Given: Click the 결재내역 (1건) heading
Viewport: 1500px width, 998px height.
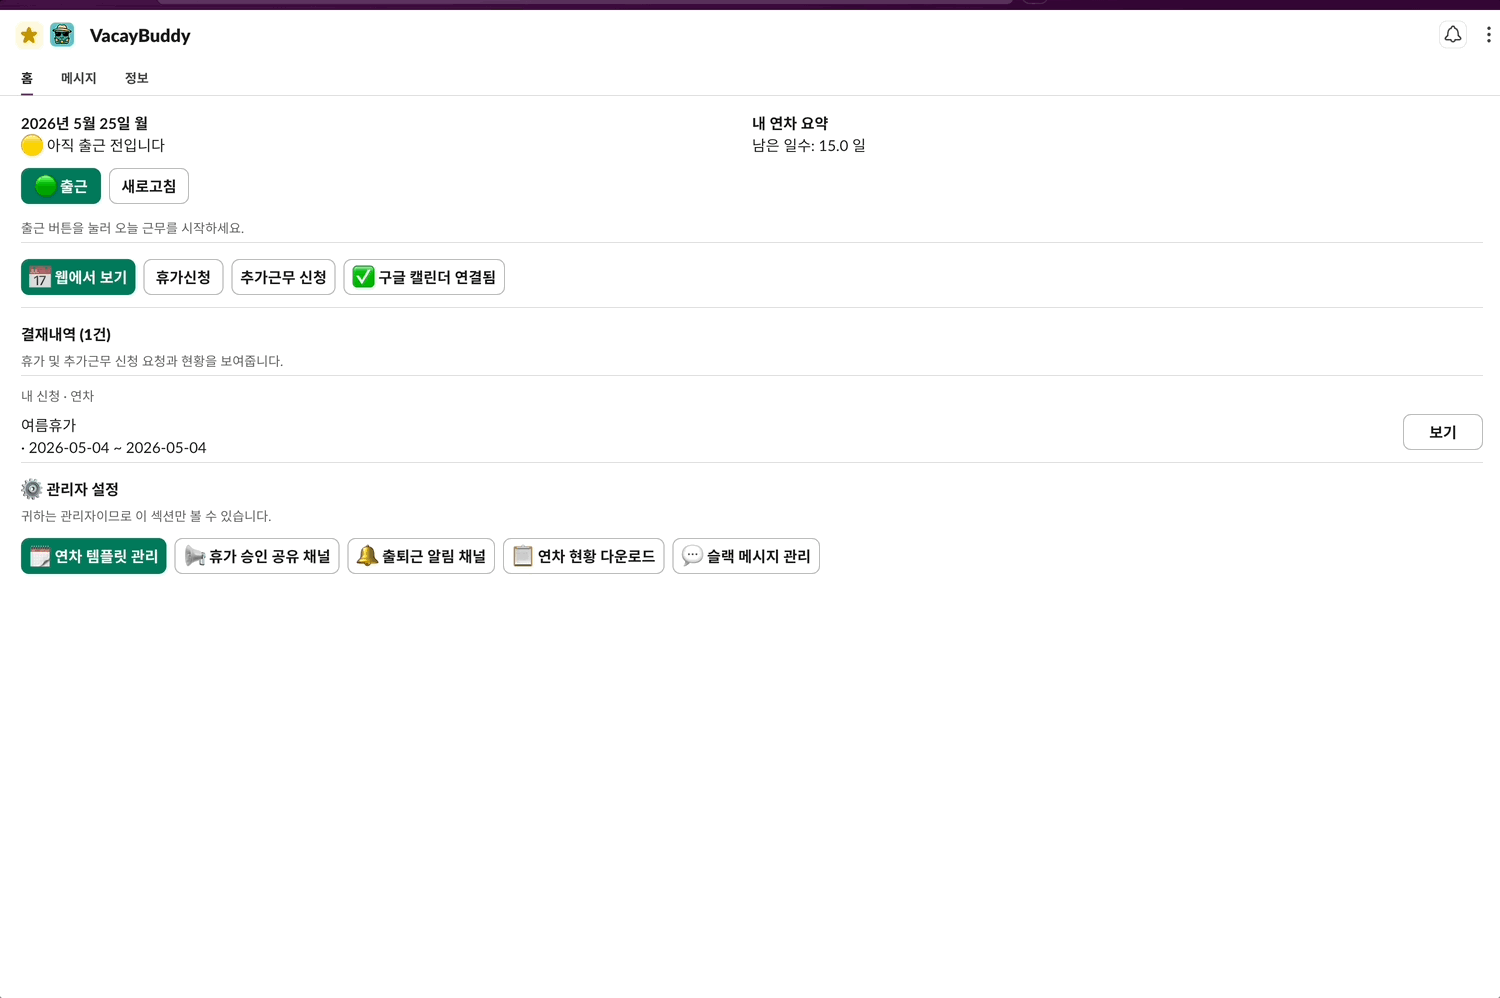Looking at the screenshot, I should (x=66, y=334).
